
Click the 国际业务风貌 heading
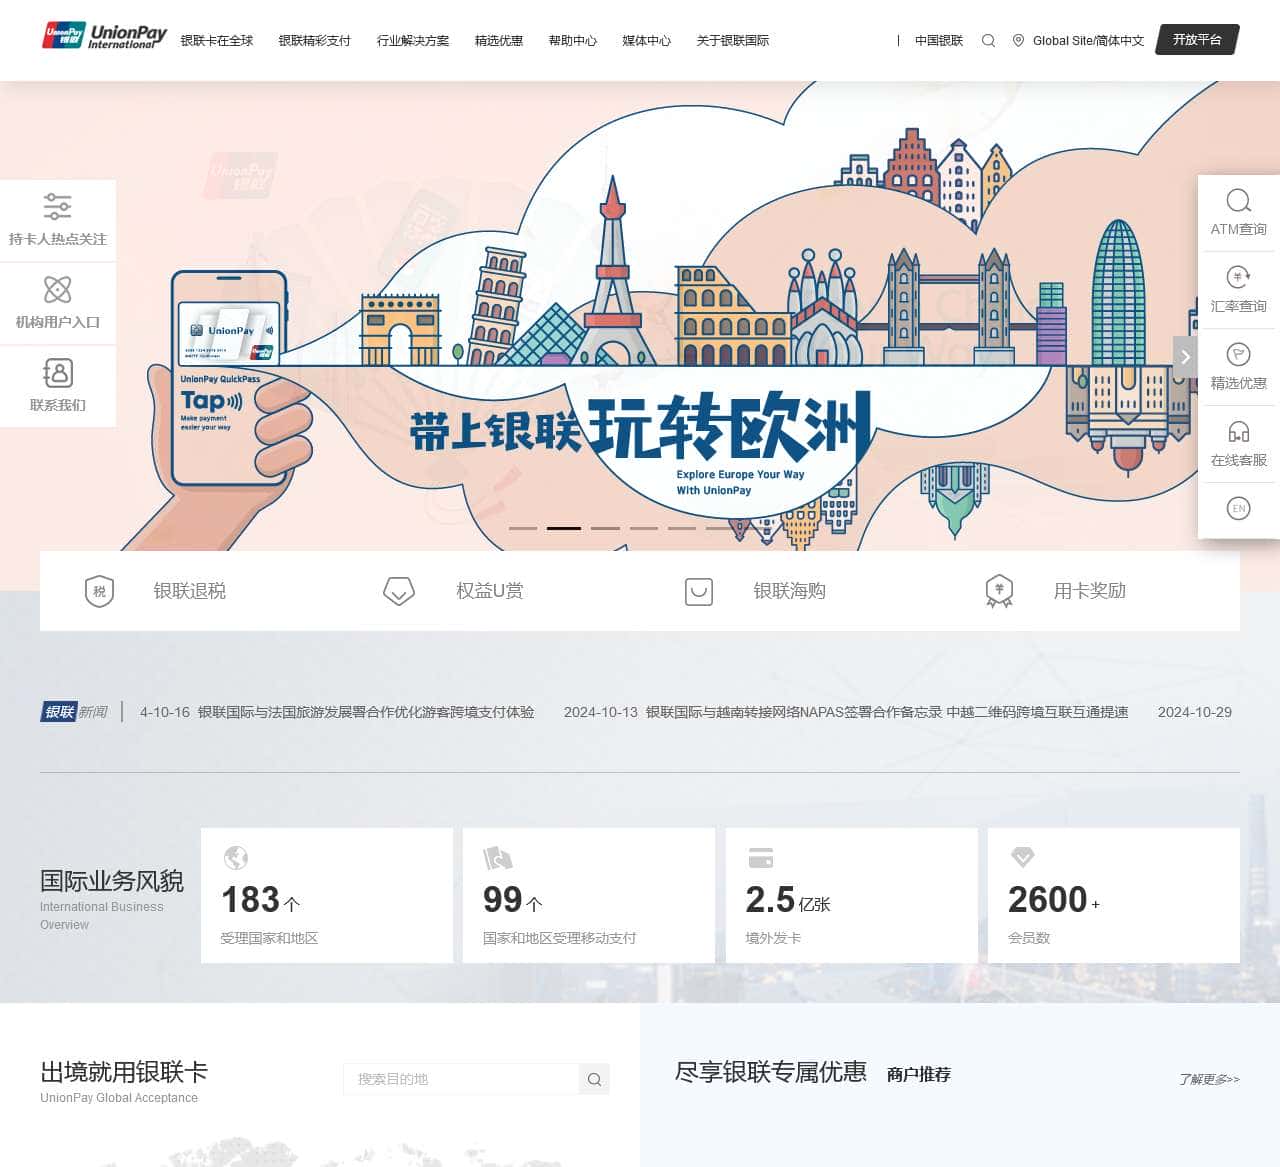[x=112, y=881]
